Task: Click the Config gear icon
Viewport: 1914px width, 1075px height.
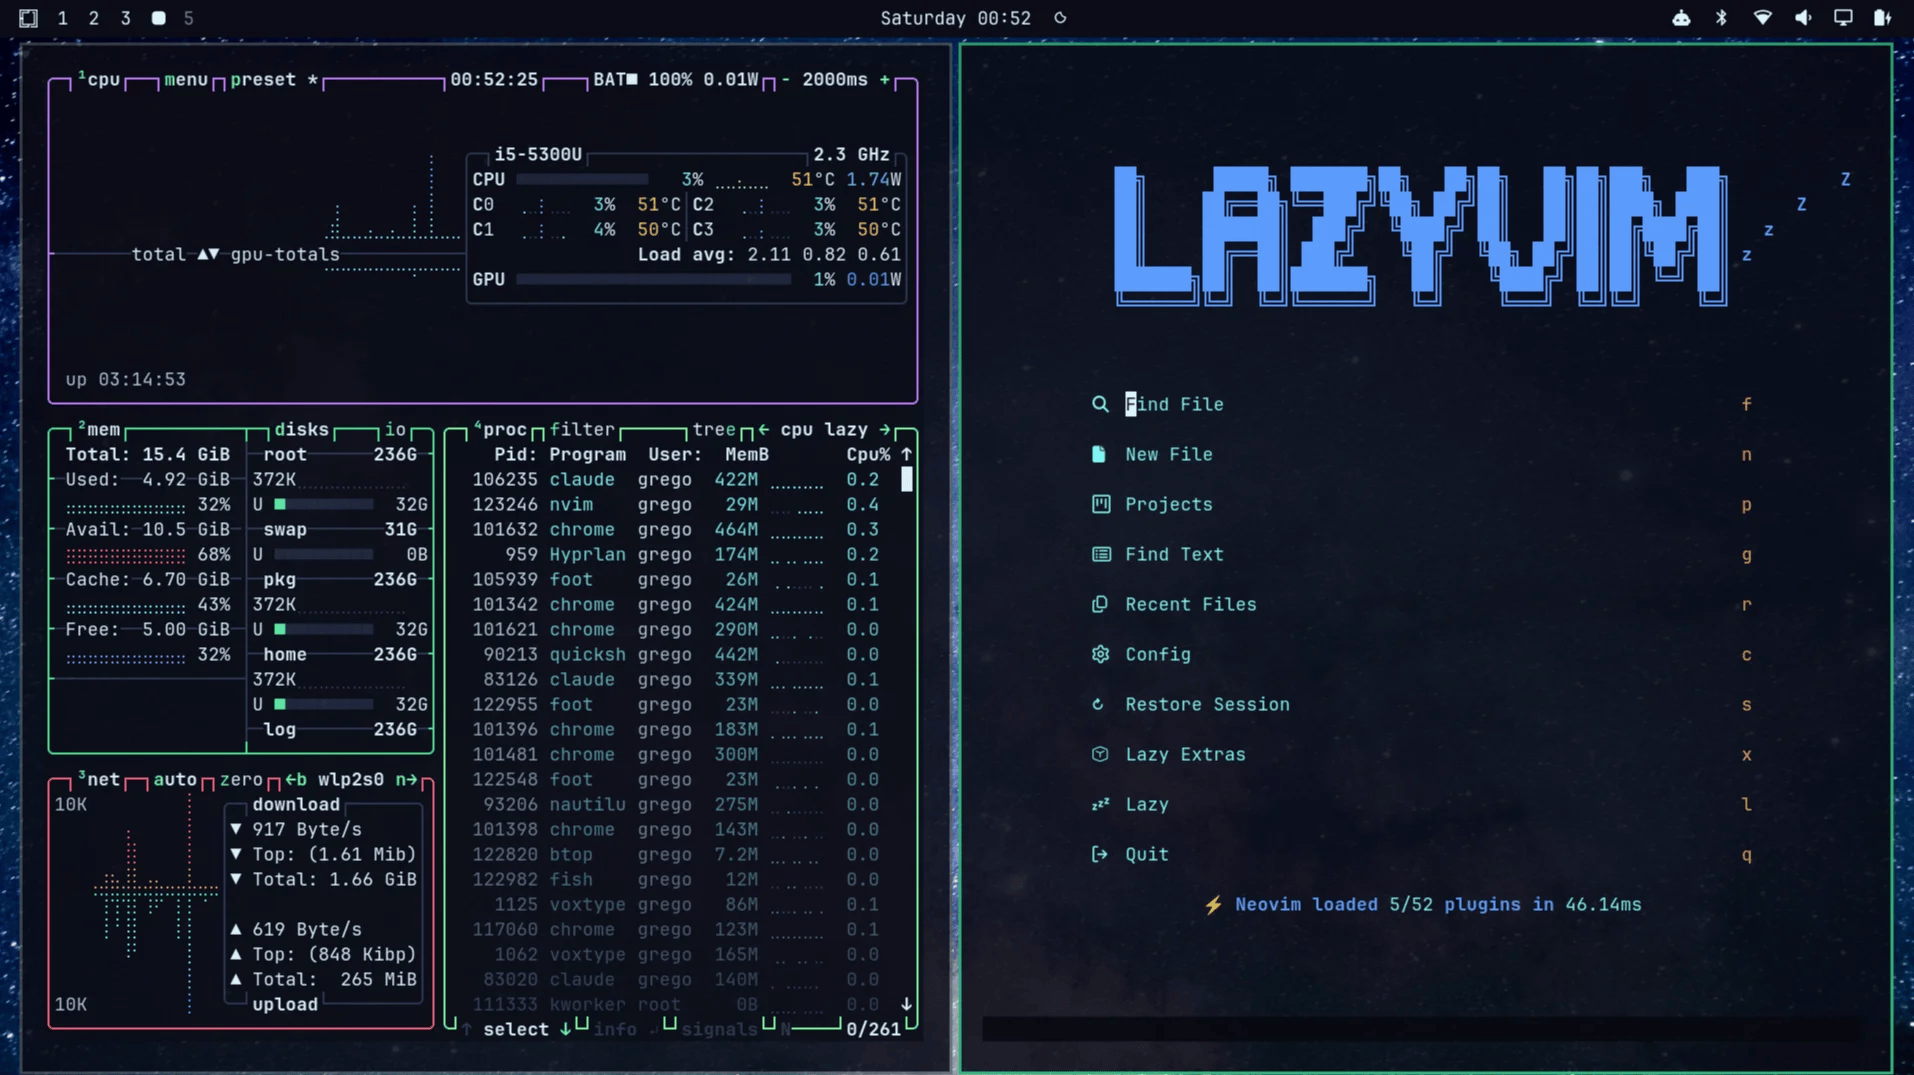Action: [1100, 654]
